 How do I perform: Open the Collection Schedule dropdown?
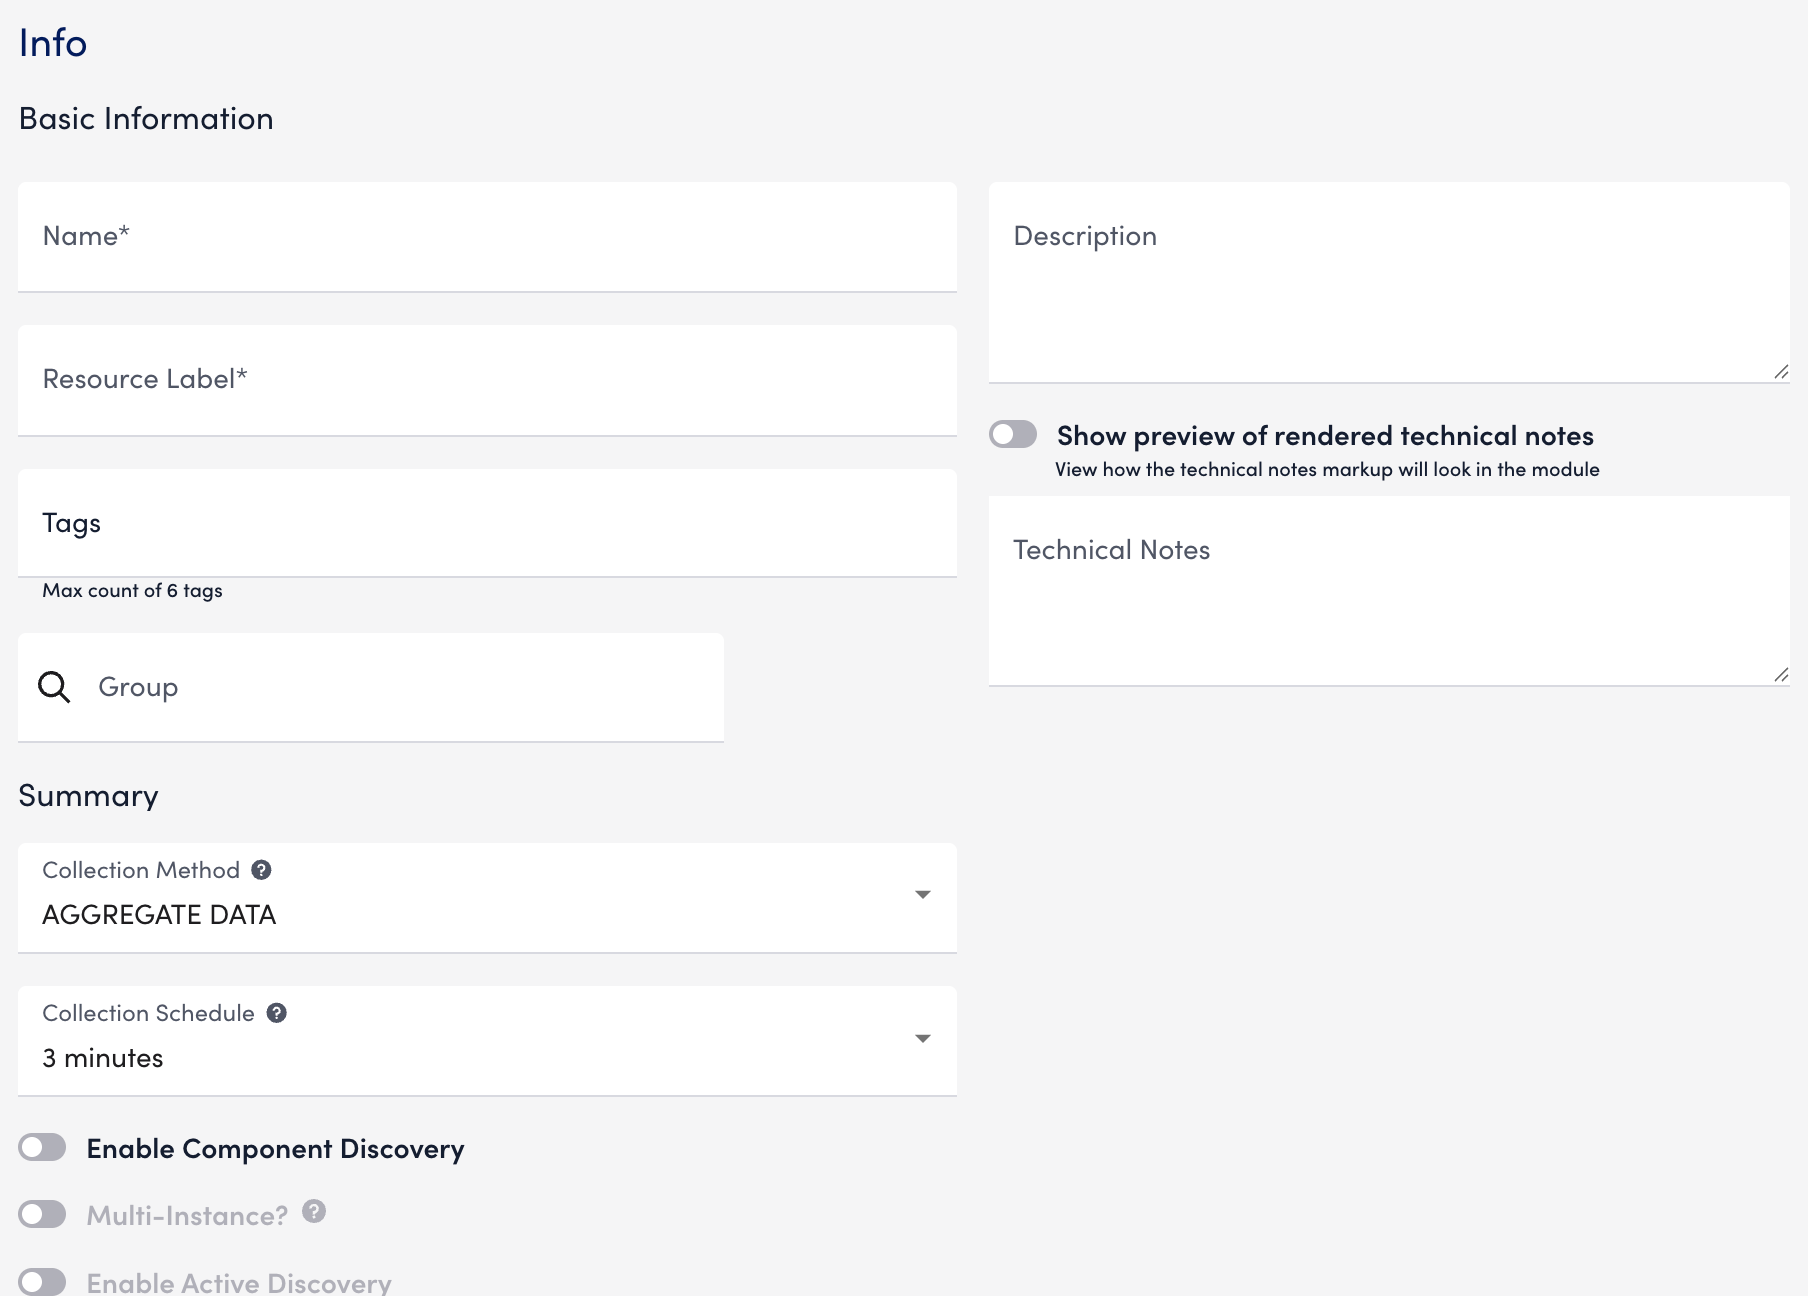922,1038
